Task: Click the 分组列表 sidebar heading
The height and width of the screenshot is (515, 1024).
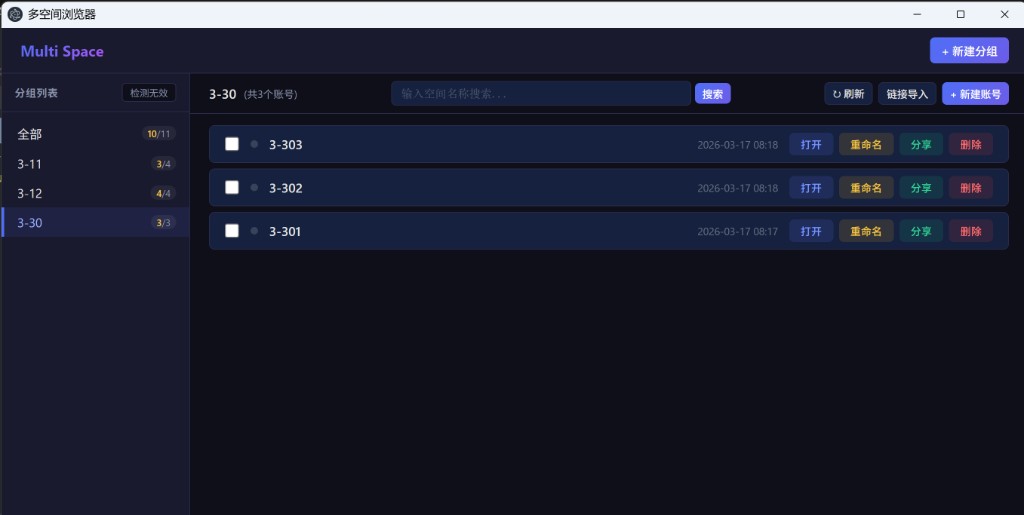Action: [36, 93]
